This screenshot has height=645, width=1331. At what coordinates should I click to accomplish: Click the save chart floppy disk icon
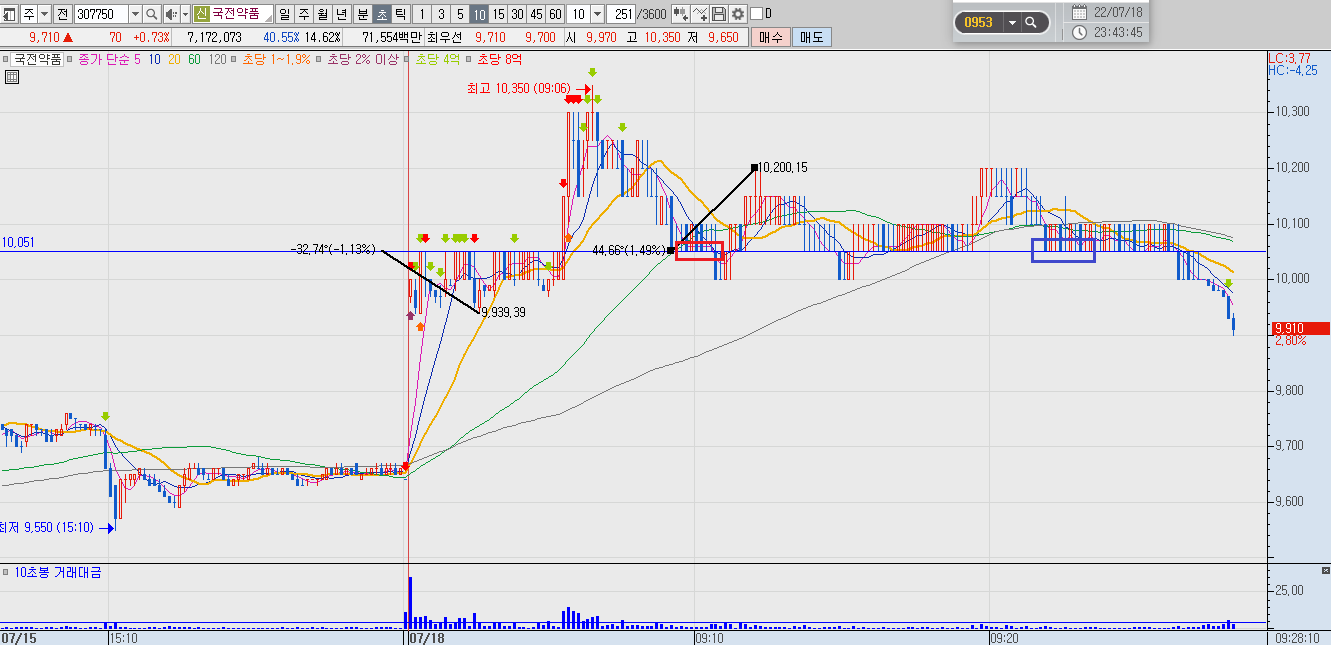tap(718, 14)
